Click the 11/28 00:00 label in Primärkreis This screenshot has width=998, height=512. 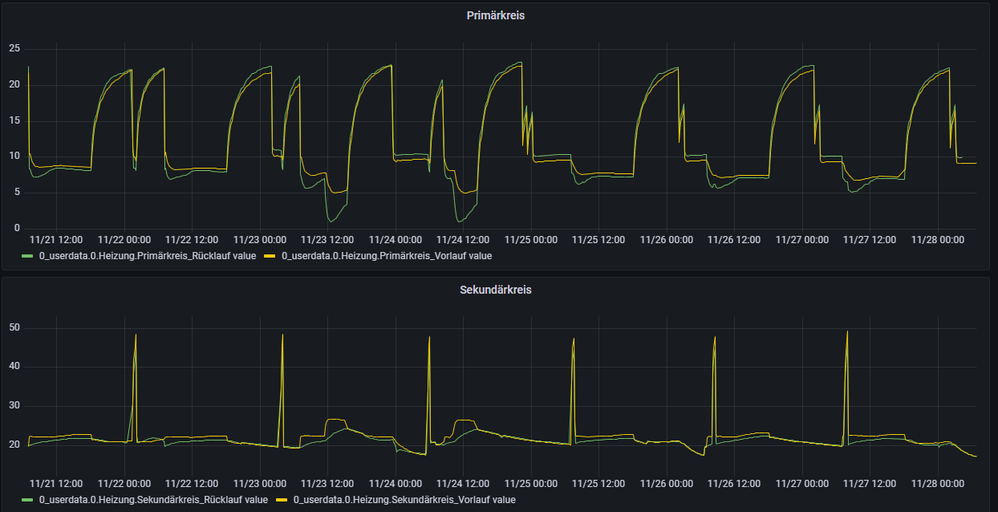[x=939, y=240]
